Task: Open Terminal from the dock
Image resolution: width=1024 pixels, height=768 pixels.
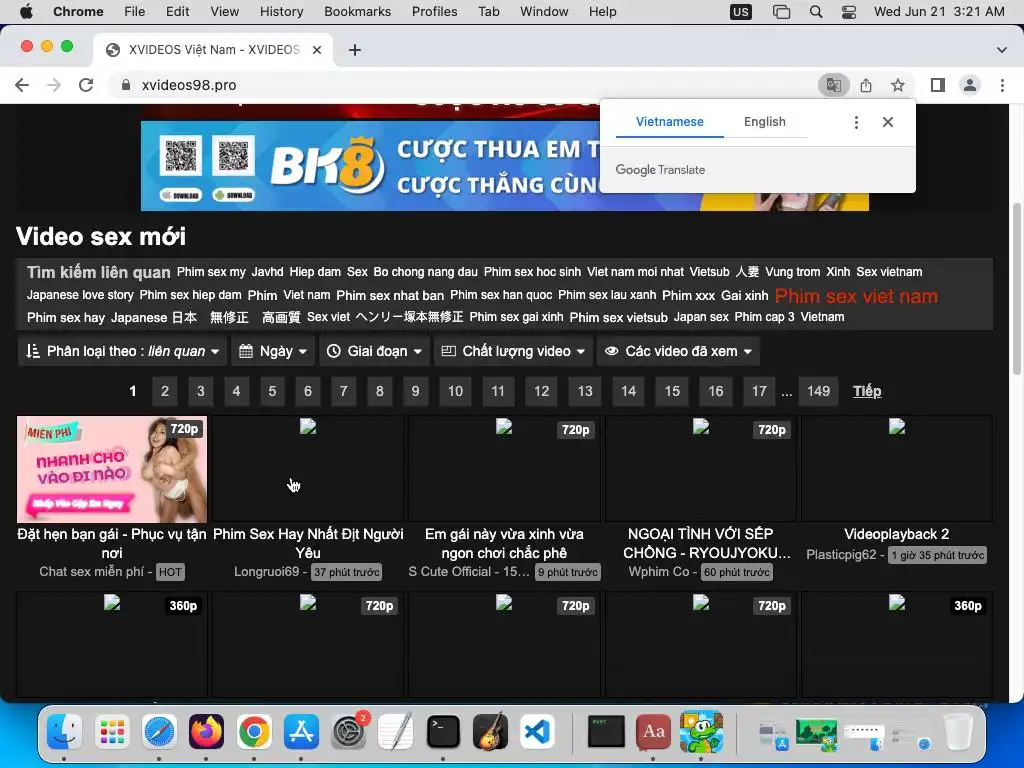Action: tap(443, 731)
